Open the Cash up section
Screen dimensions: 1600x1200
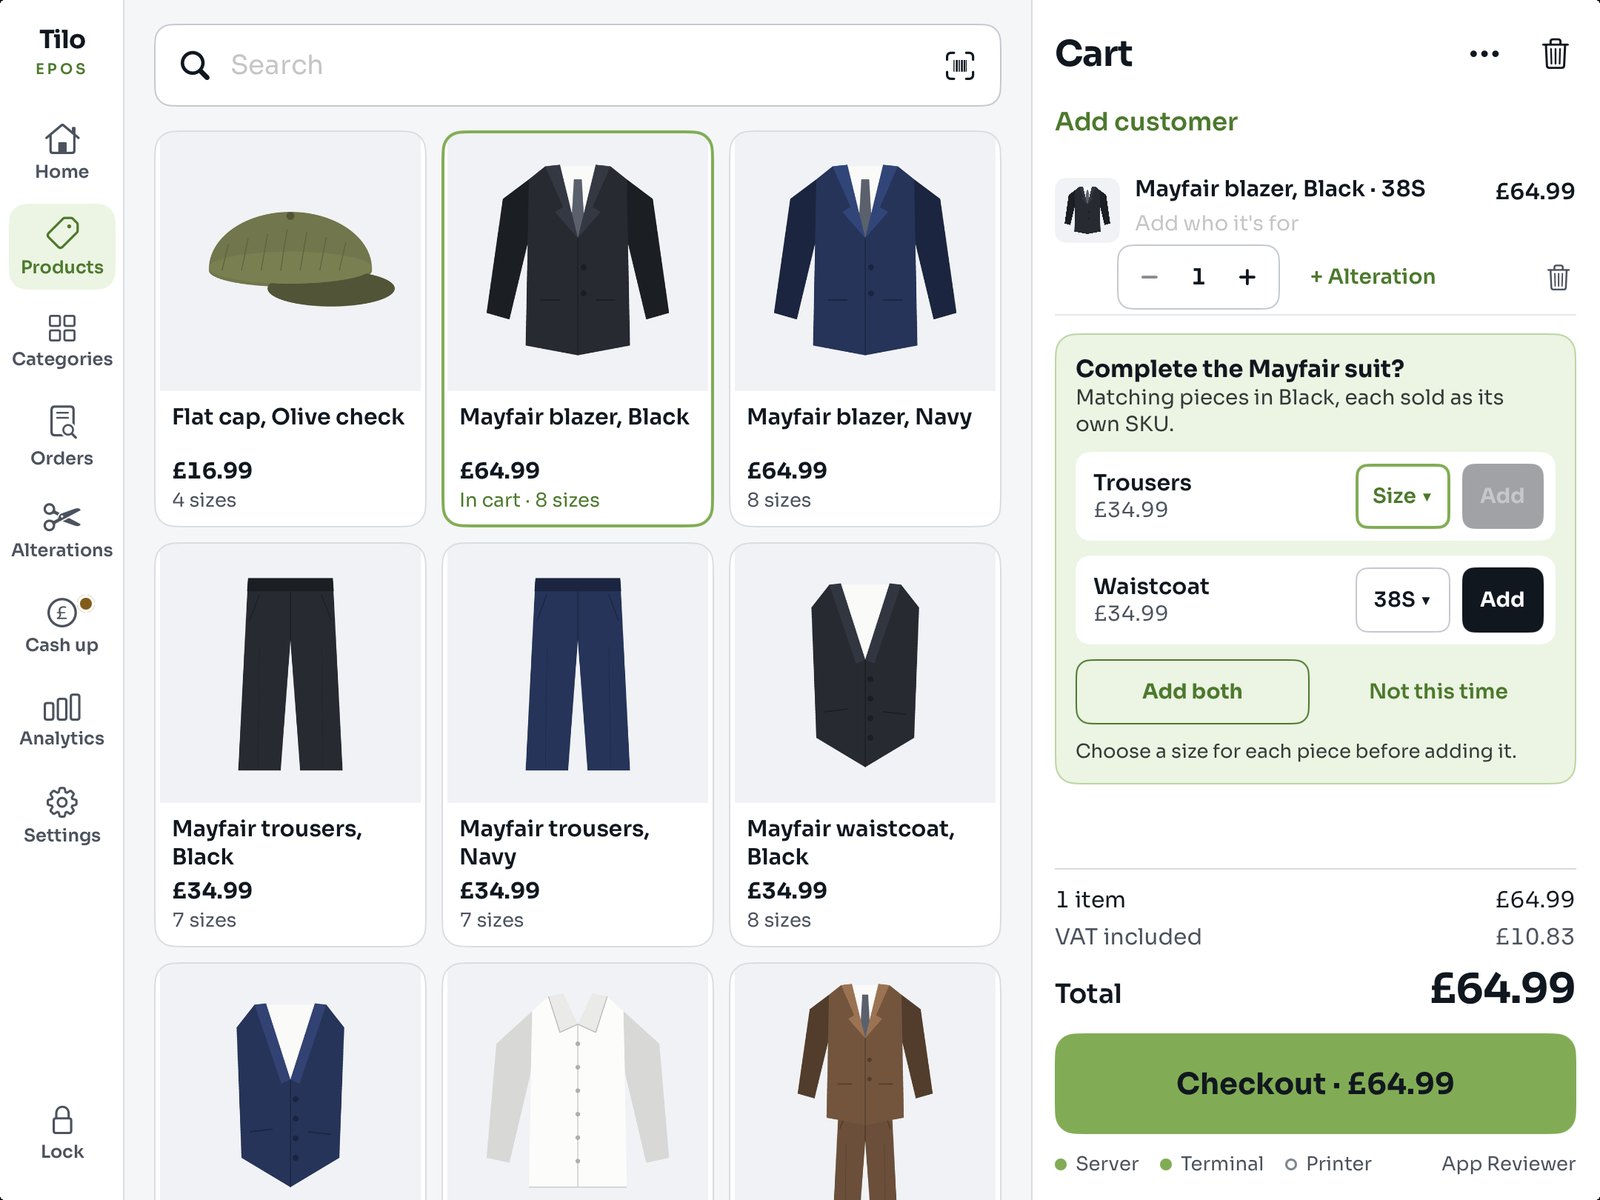point(62,626)
